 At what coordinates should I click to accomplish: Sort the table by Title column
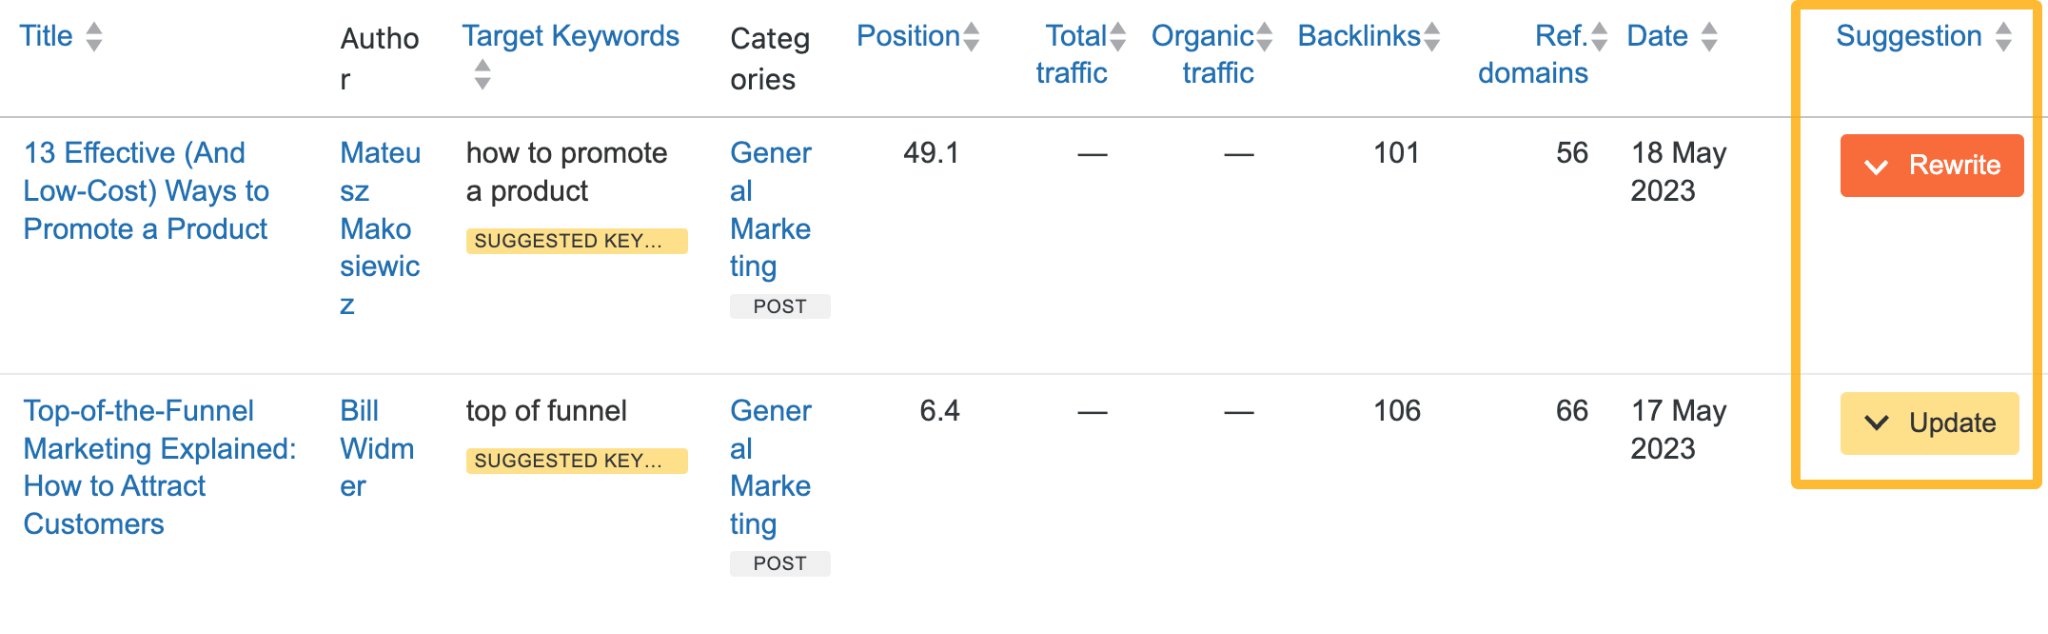pyautogui.click(x=95, y=36)
